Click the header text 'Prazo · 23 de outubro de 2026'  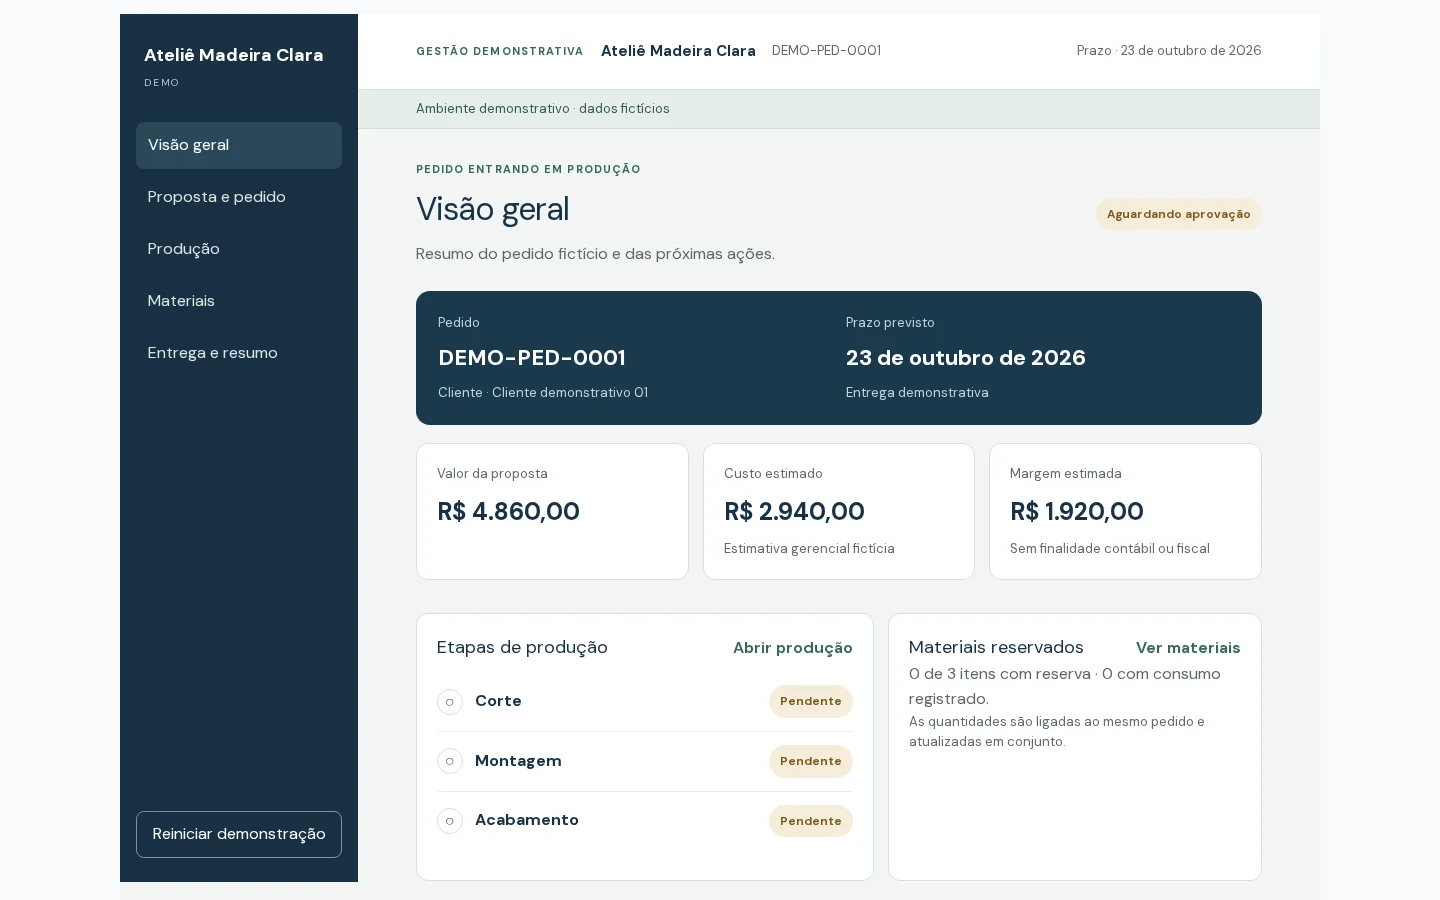1169,51
